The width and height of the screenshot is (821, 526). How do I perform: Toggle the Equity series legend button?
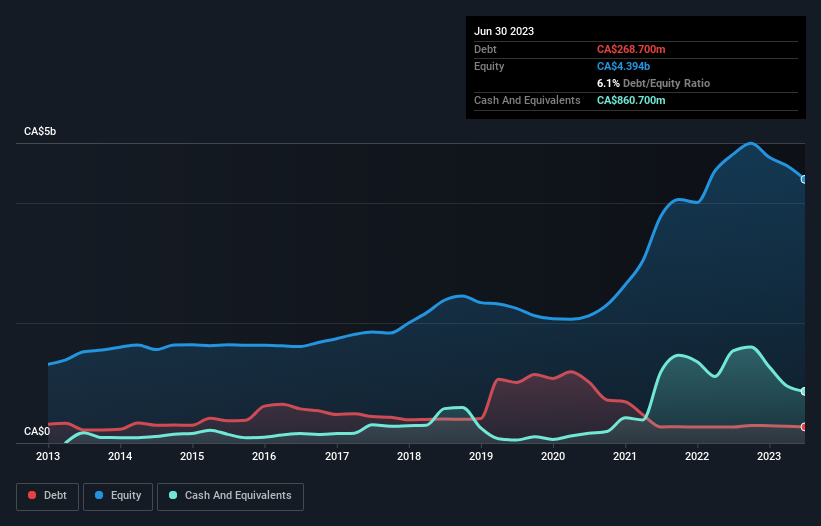(118, 496)
